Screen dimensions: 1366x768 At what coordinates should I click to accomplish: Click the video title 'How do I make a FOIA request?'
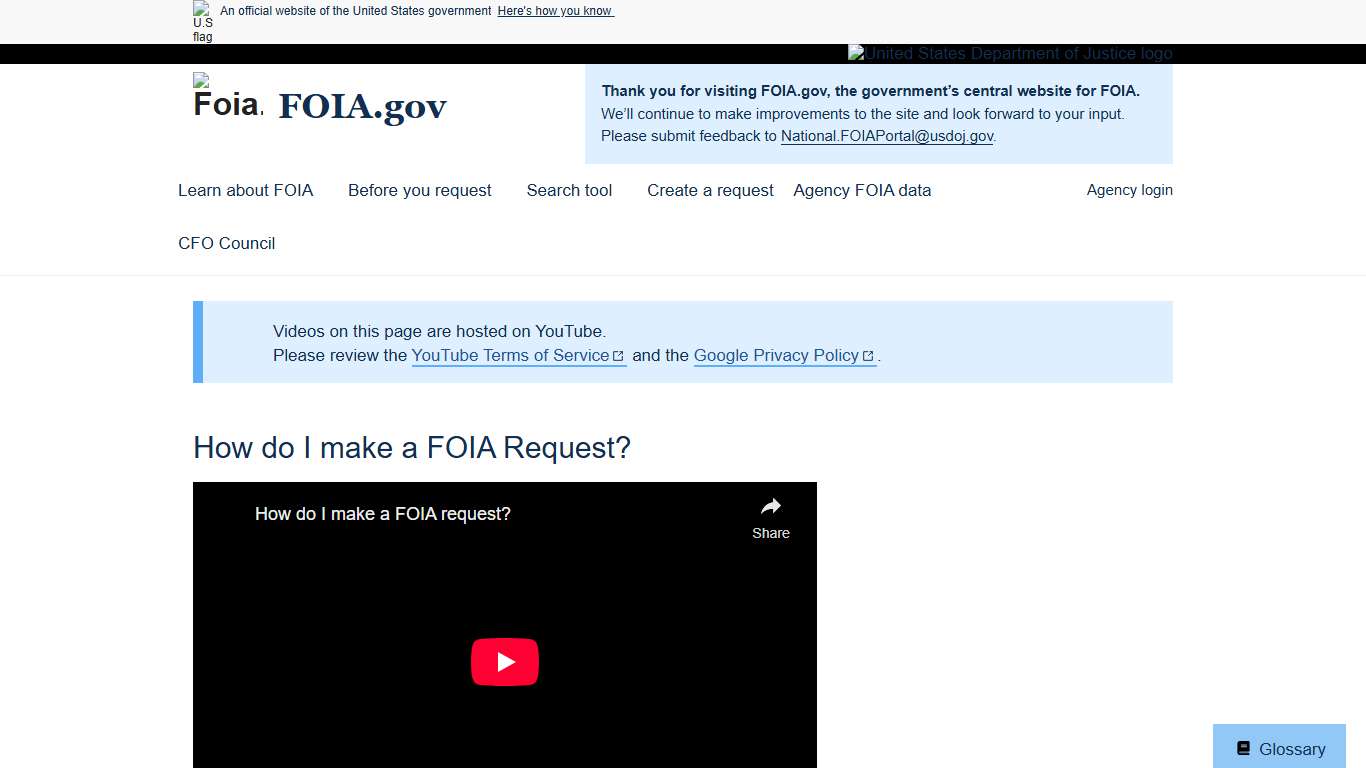pos(383,513)
